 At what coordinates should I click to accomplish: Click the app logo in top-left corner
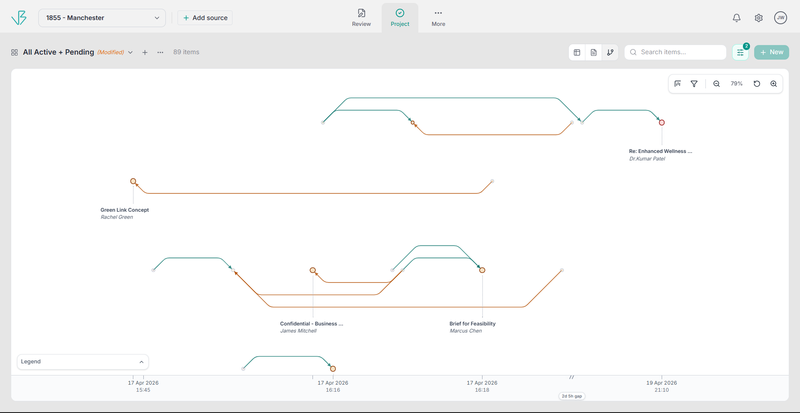coord(18,18)
